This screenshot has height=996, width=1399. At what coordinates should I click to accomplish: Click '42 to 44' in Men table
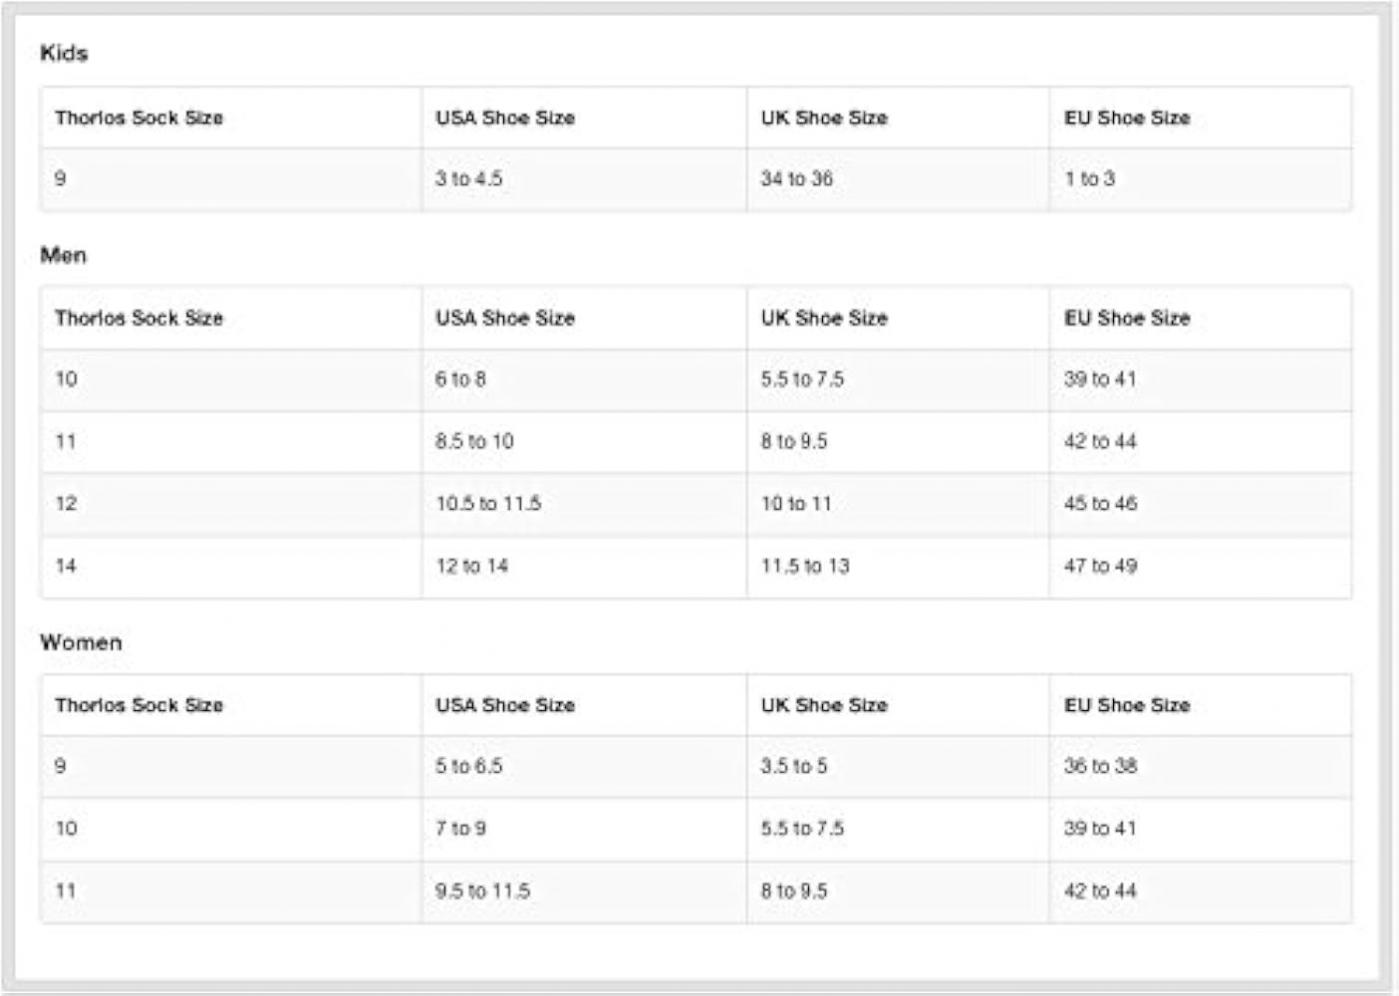click(x=1100, y=441)
